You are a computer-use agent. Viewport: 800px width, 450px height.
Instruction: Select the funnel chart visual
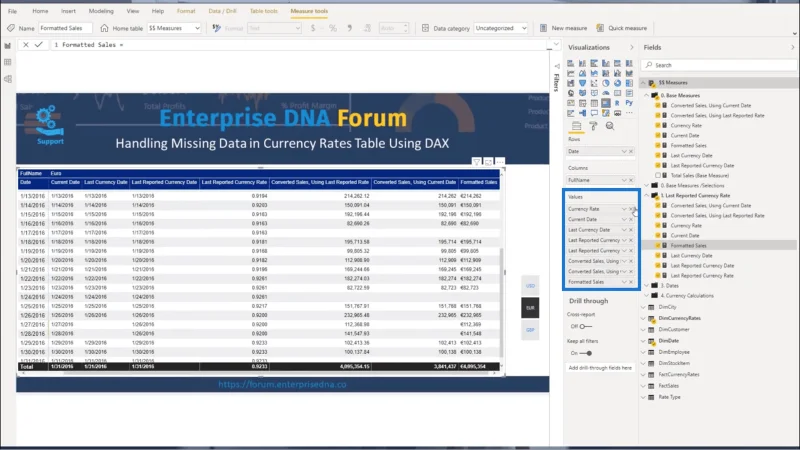click(x=582, y=83)
